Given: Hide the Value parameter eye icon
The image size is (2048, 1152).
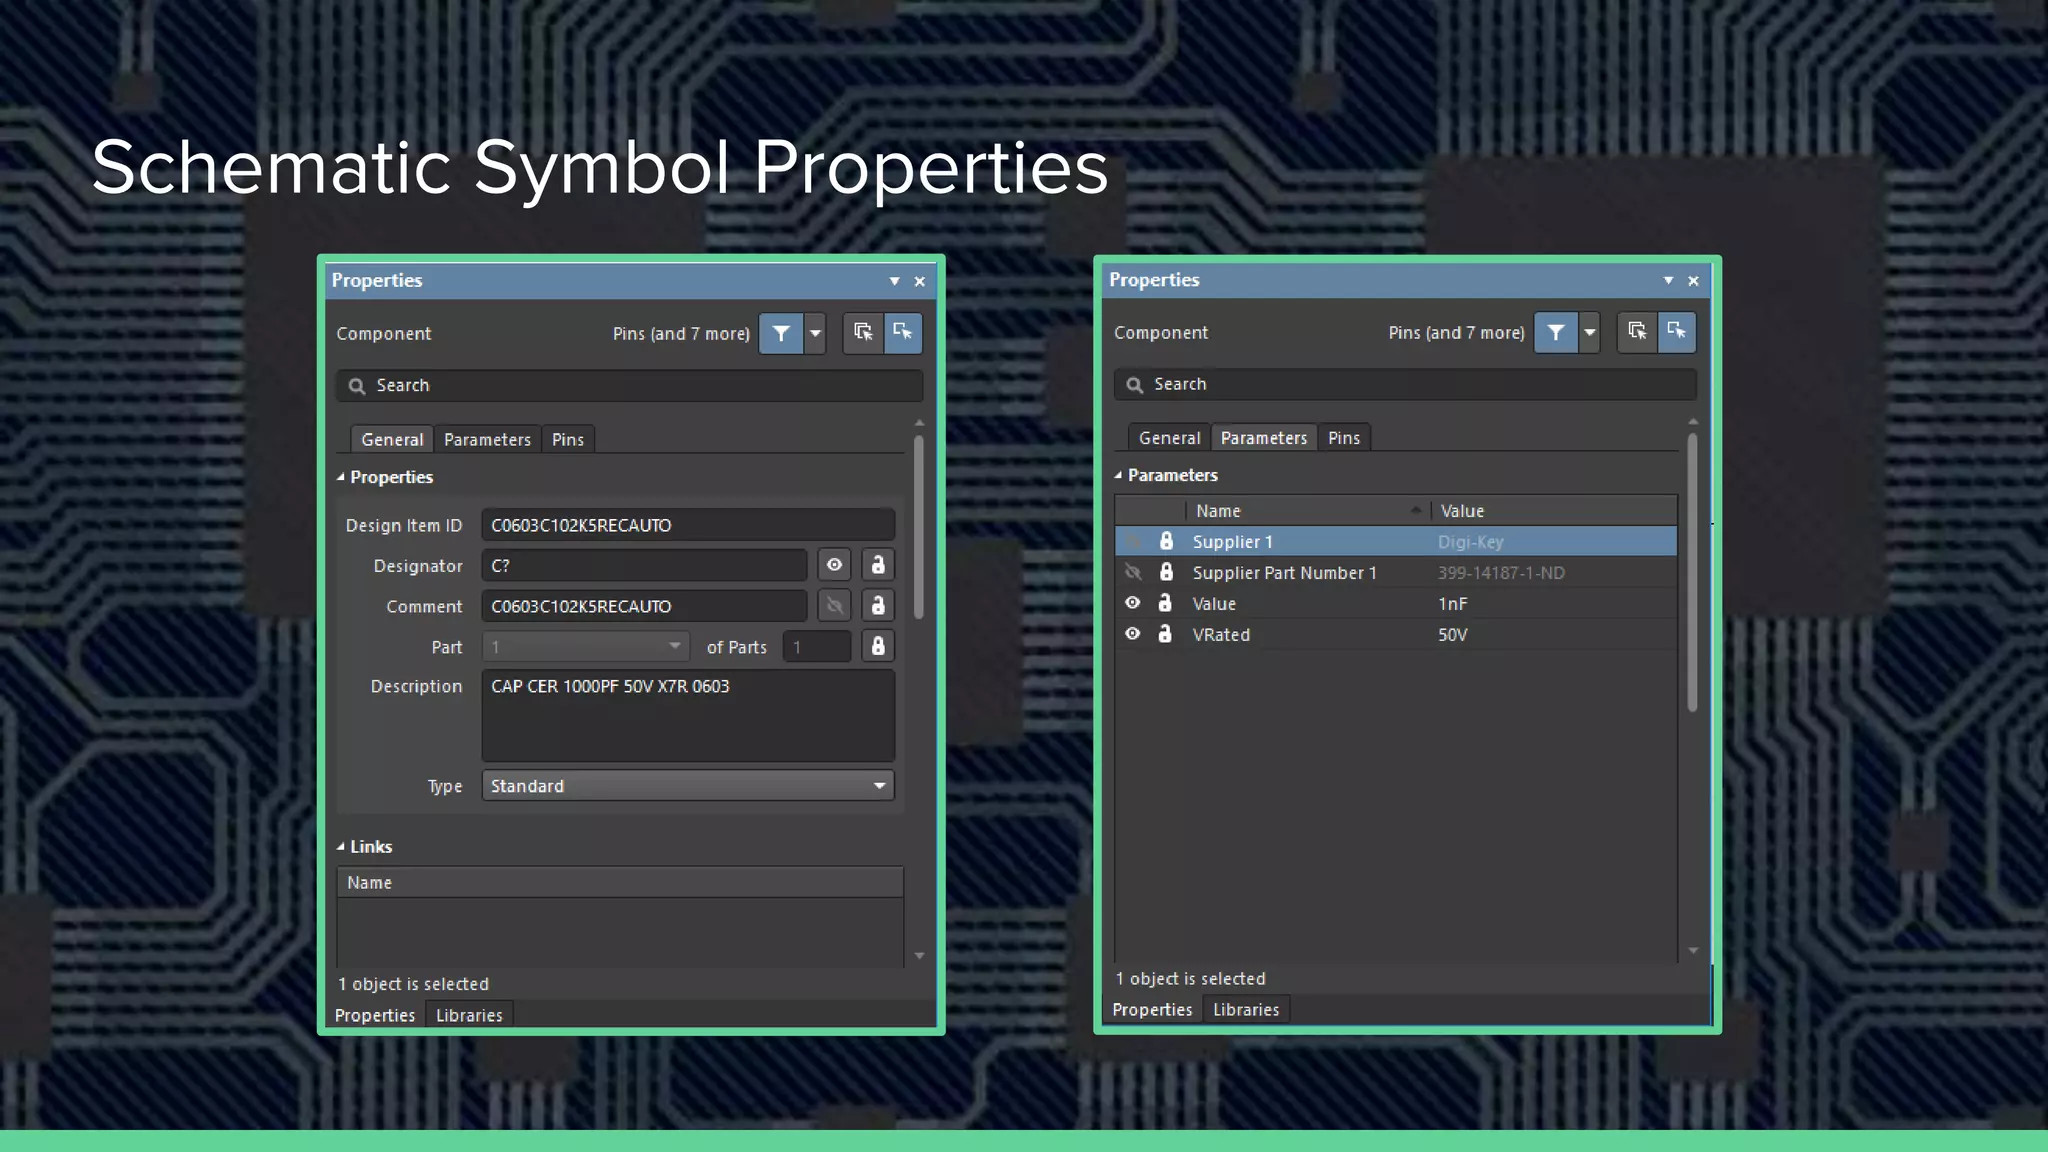Looking at the screenshot, I should click(x=1133, y=603).
